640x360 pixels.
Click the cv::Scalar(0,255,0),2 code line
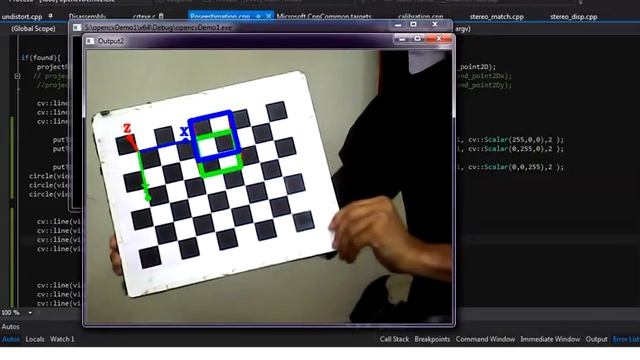[x=511, y=149]
